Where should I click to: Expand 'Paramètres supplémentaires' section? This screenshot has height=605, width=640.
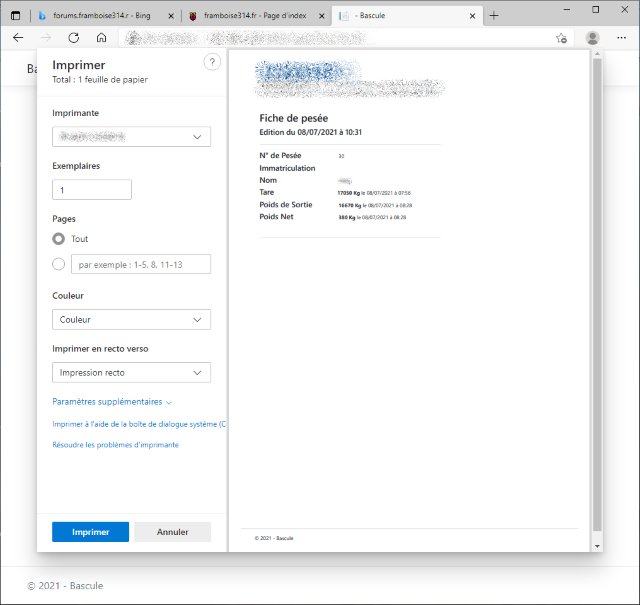coord(112,402)
